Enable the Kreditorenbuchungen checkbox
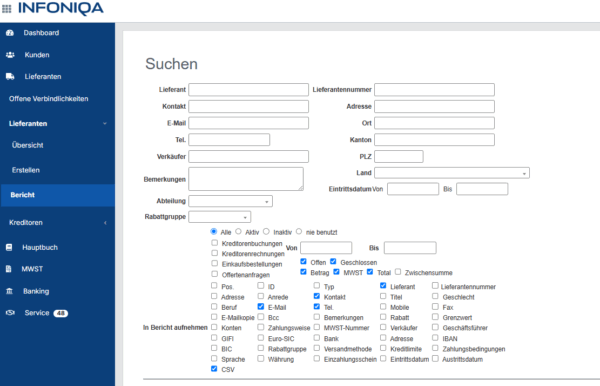 click(x=215, y=243)
